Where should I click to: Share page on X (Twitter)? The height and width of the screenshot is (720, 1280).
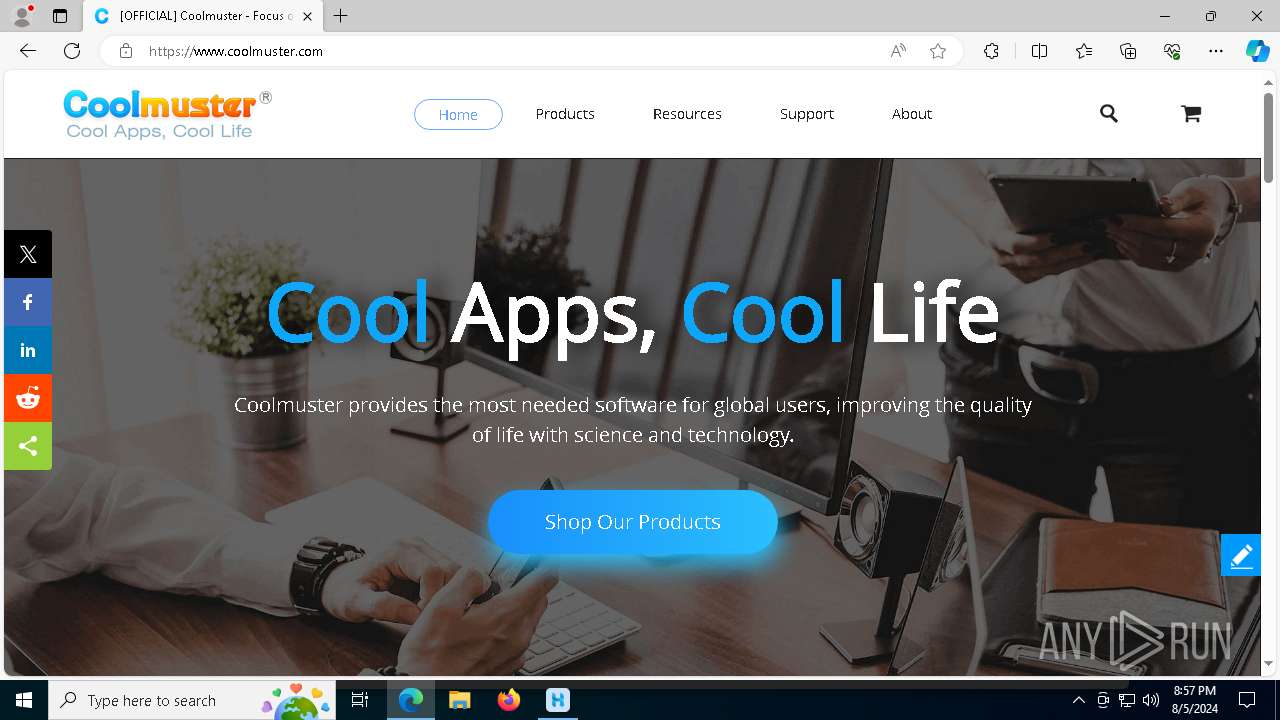point(28,254)
